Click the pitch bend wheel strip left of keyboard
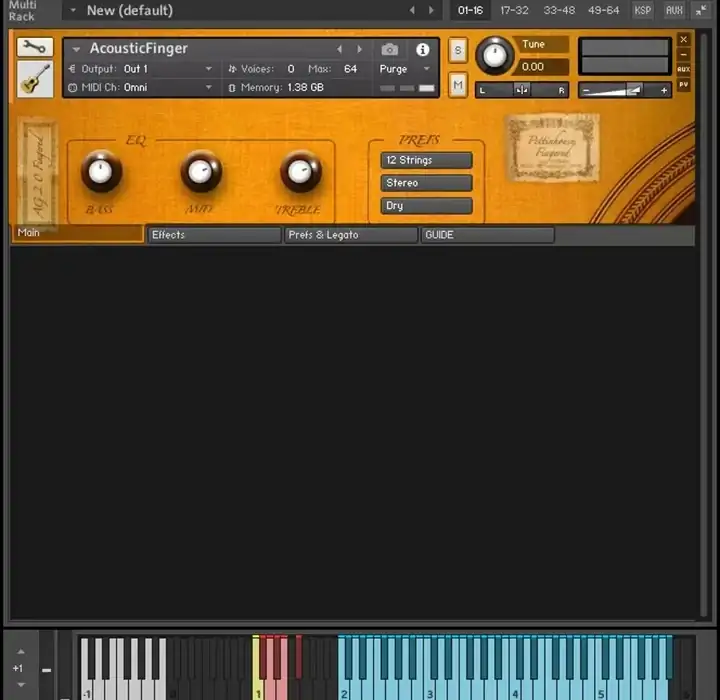This screenshot has height=700, width=720. [x=46, y=666]
